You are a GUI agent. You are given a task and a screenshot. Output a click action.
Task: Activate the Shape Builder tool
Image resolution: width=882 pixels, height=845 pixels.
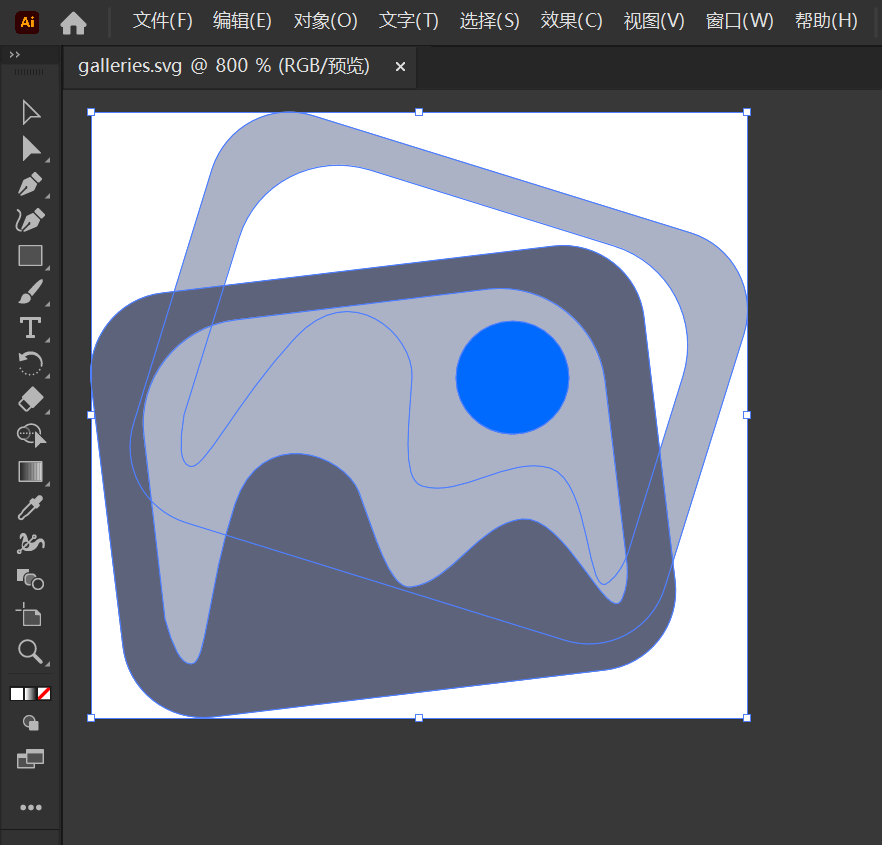32,435
